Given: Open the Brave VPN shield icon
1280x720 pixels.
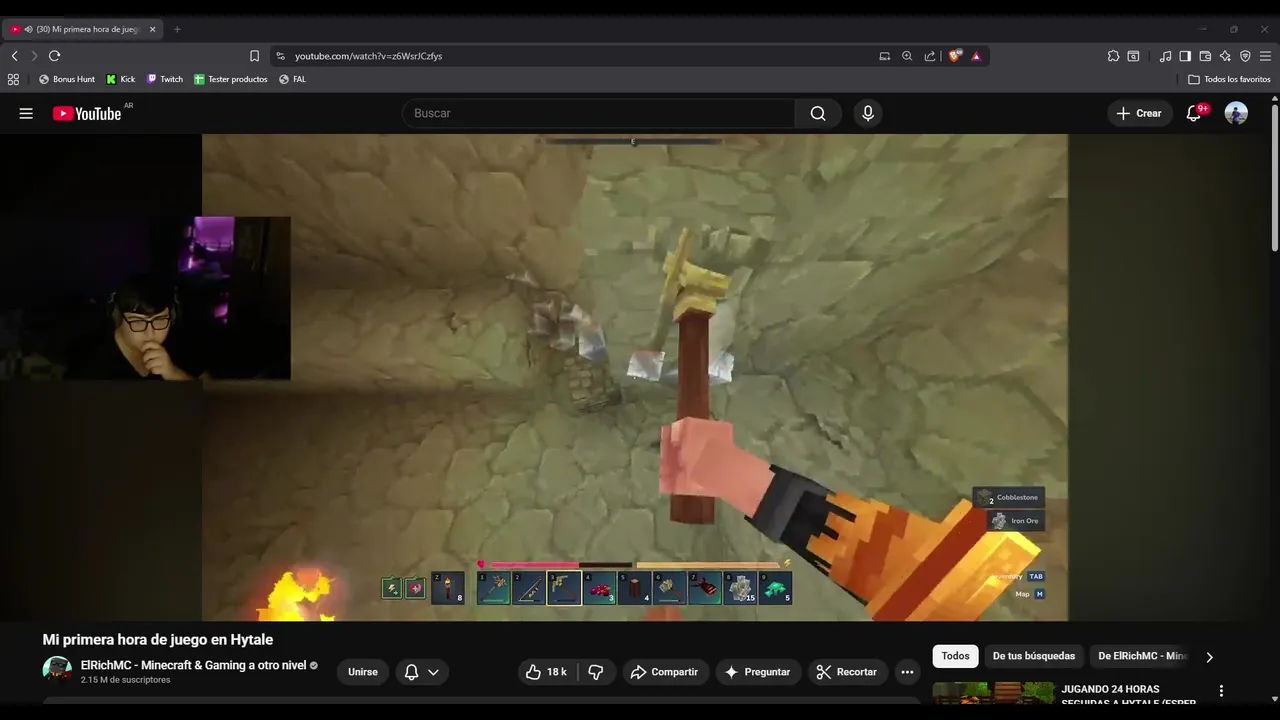Looking at the screenshot, I should (1245, 56).
